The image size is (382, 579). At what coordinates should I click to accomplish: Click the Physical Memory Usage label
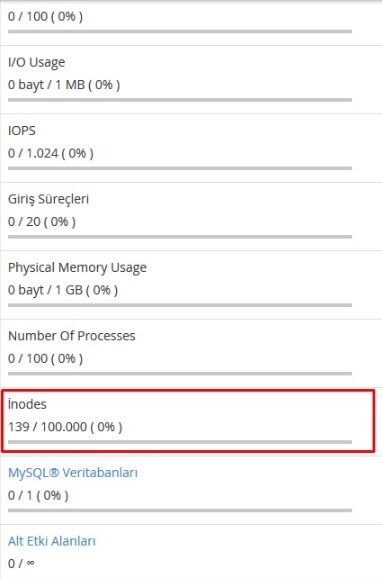77,268
